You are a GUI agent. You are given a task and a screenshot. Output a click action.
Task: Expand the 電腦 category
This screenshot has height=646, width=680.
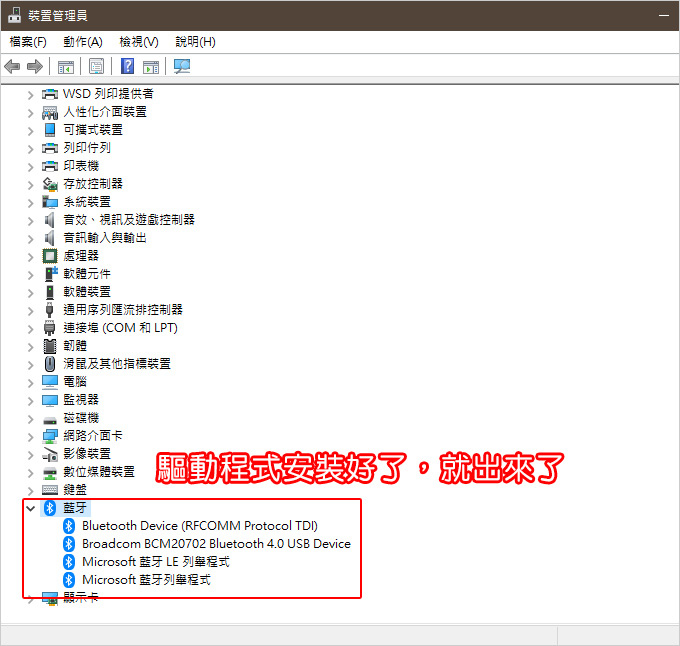(30, 383)
